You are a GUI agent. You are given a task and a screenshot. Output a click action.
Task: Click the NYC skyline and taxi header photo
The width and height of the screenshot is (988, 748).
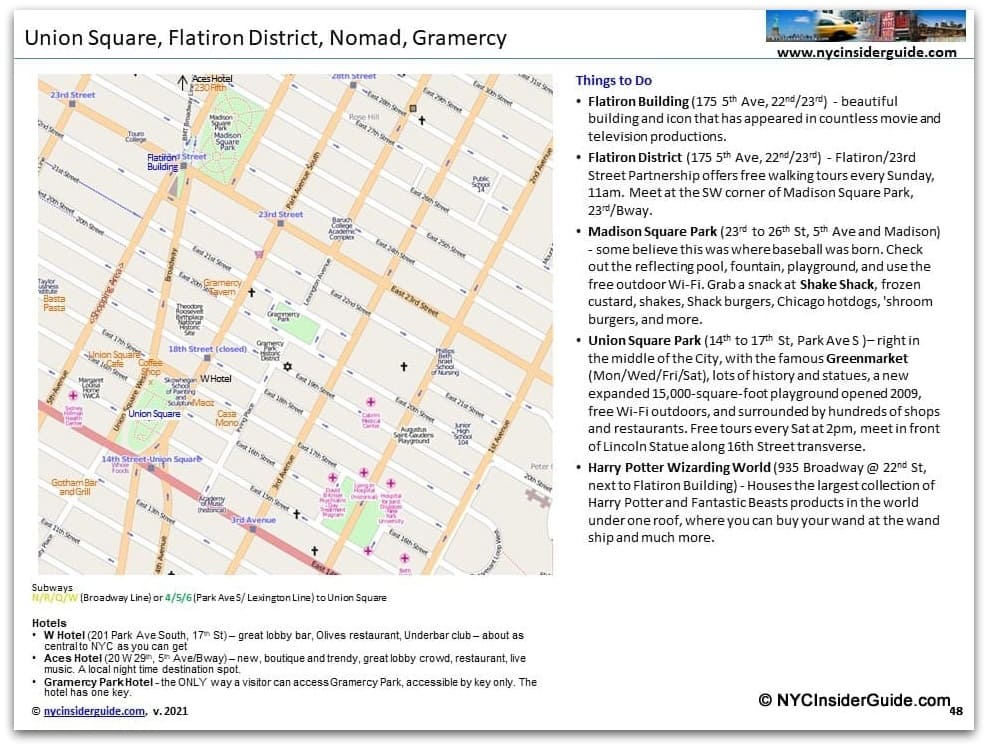(x=866, y=26)
